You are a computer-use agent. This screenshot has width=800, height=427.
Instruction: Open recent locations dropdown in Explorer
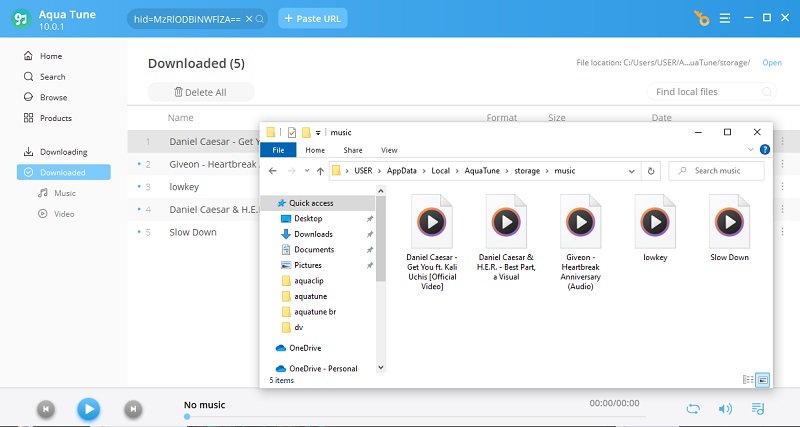[x=307, y=171]
